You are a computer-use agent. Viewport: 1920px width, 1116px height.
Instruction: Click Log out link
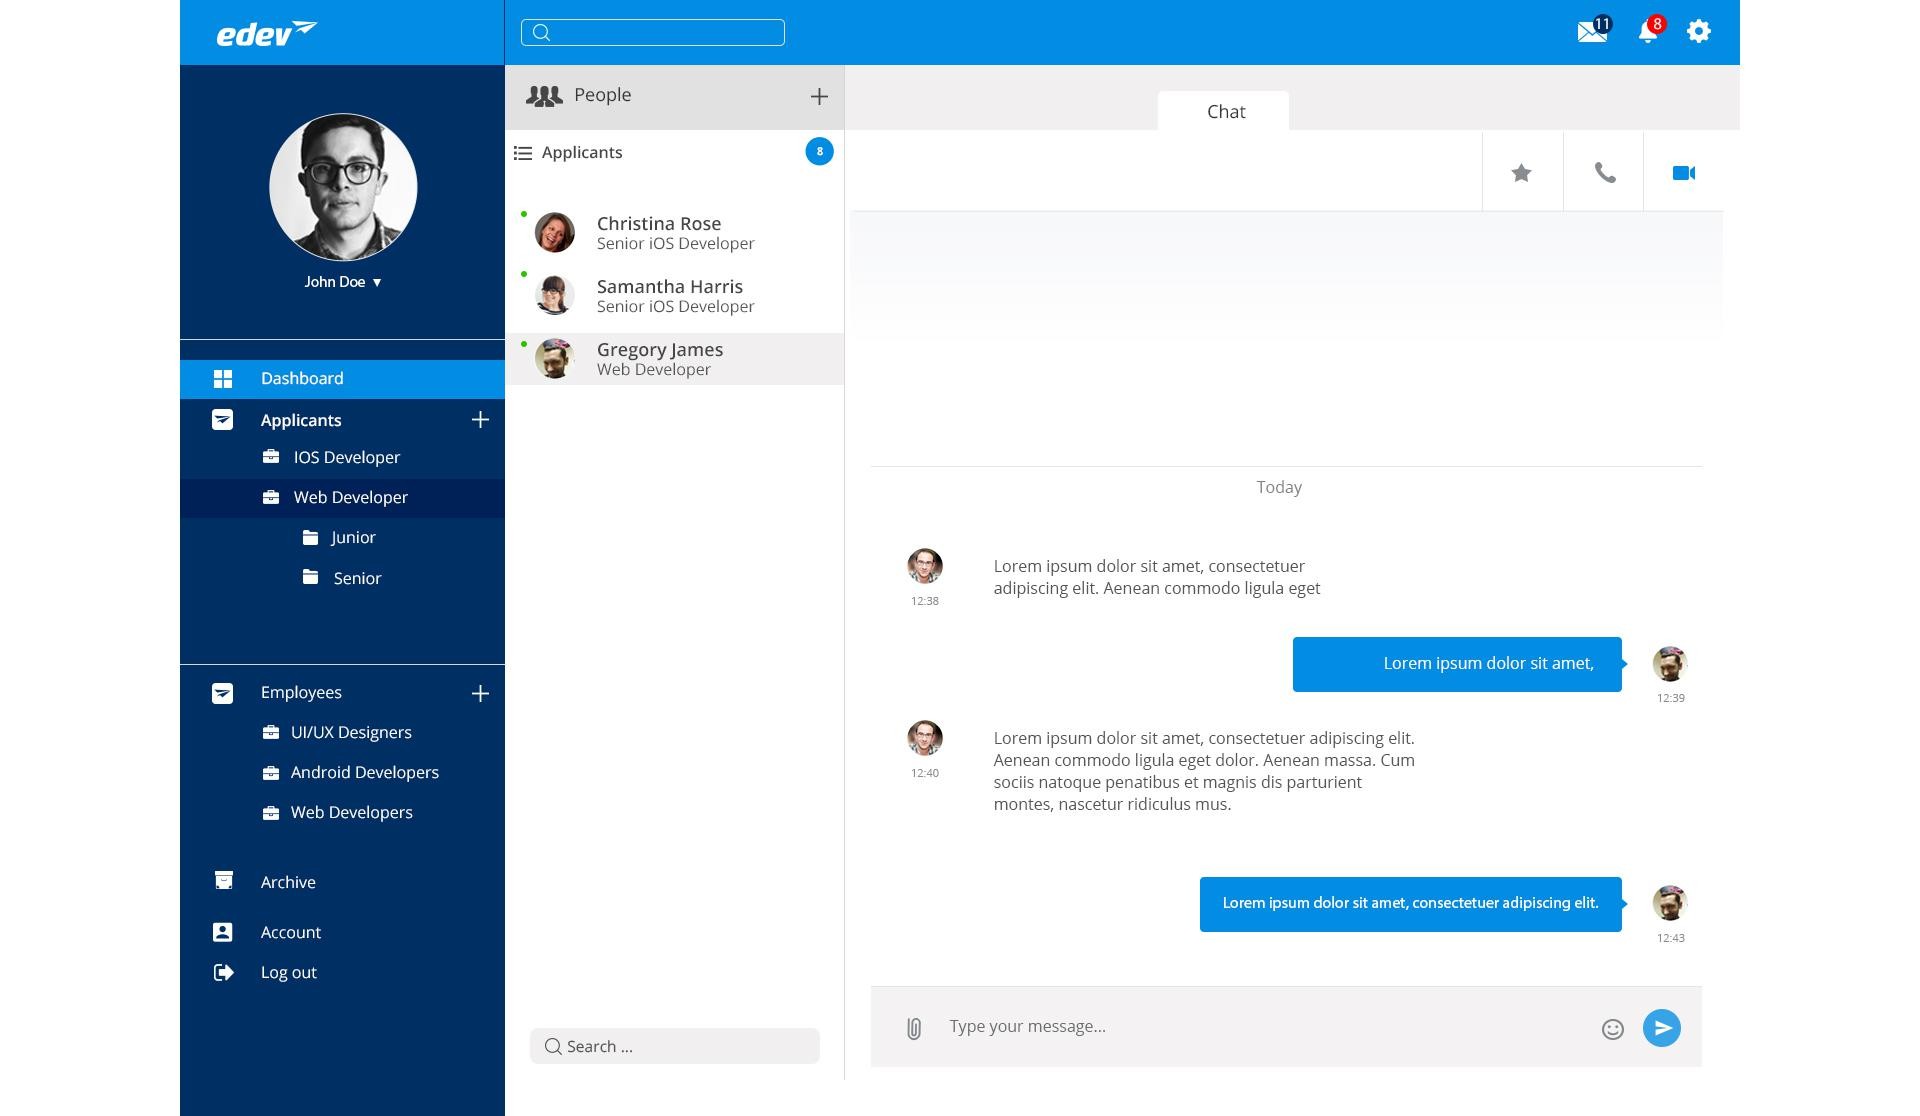click(288, 973)
